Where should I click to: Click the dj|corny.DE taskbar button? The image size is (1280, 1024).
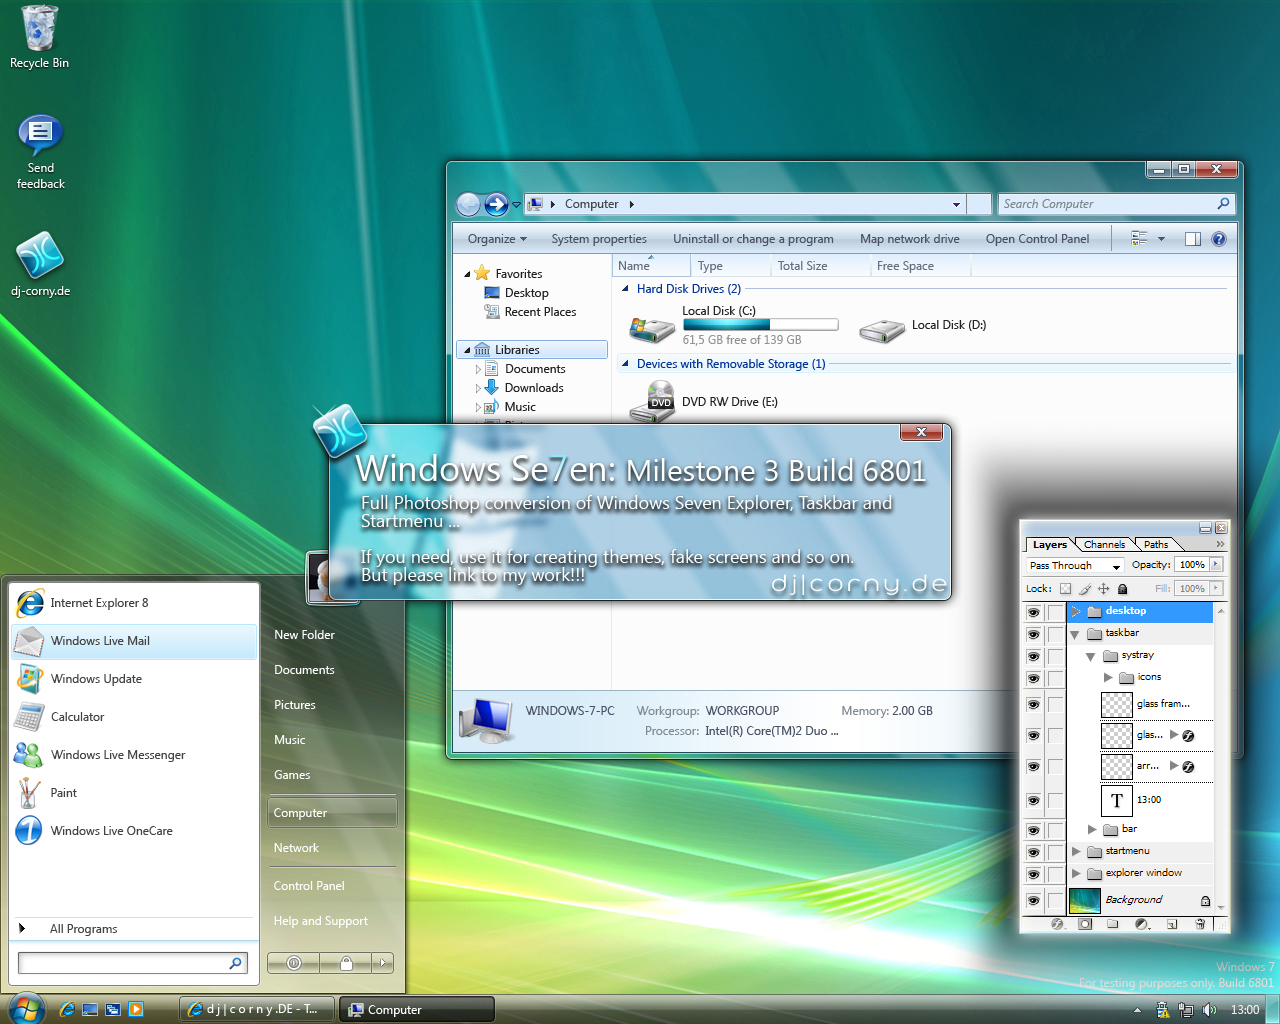[x=256, y=1010]
